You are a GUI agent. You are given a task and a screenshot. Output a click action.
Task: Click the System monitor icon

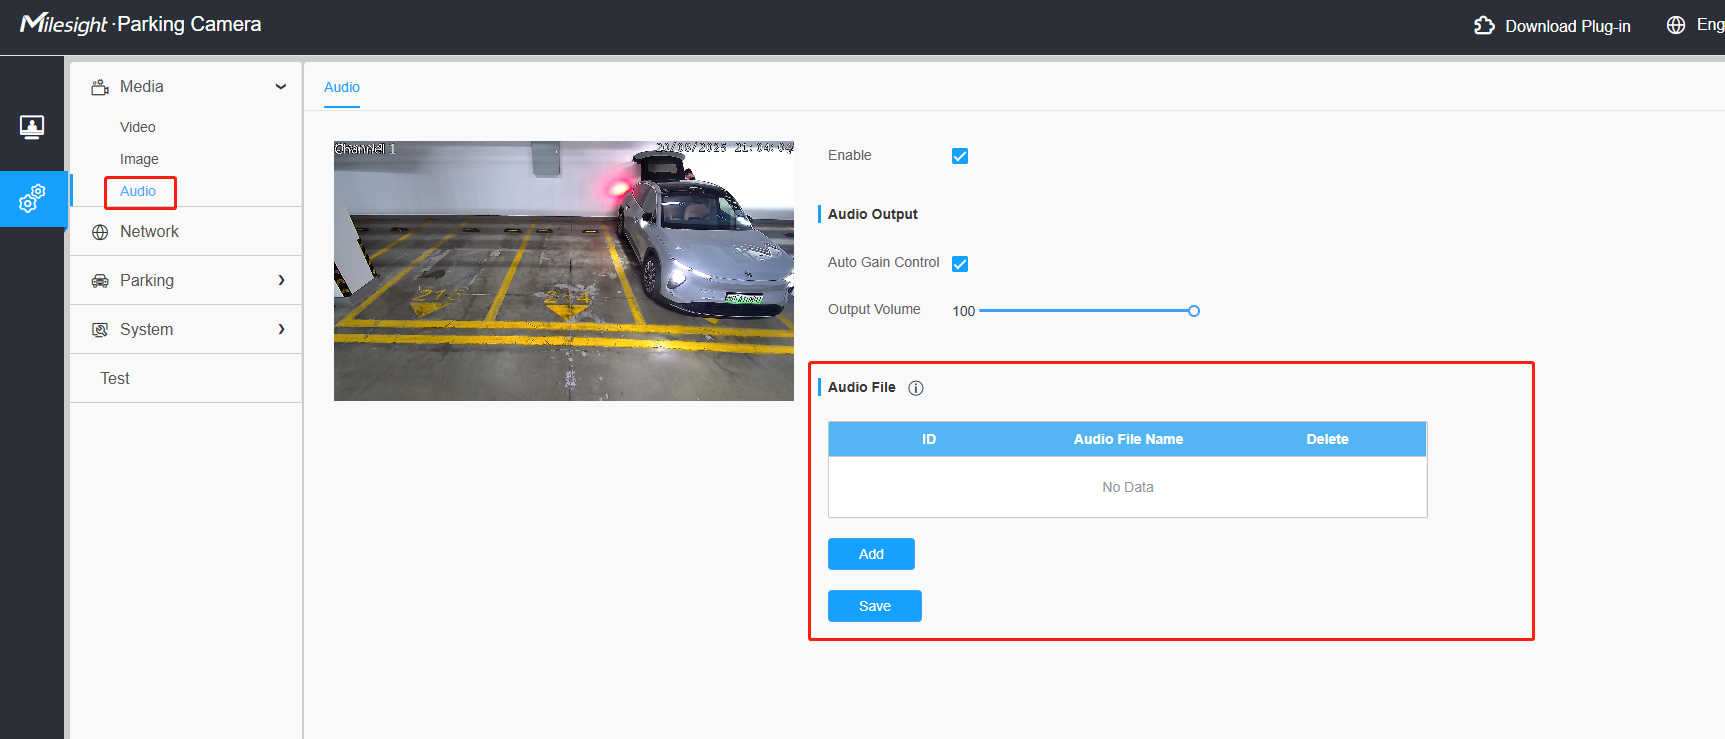[100, 330]
